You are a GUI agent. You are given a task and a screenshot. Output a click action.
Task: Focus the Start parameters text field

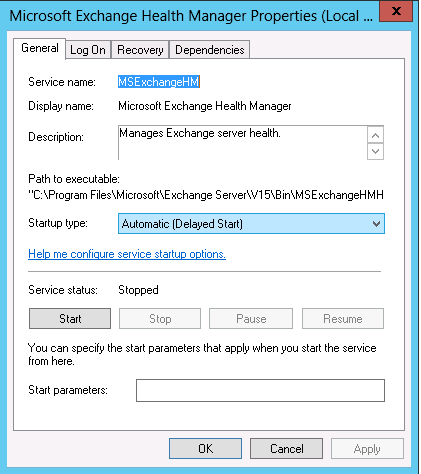point(260,390)
